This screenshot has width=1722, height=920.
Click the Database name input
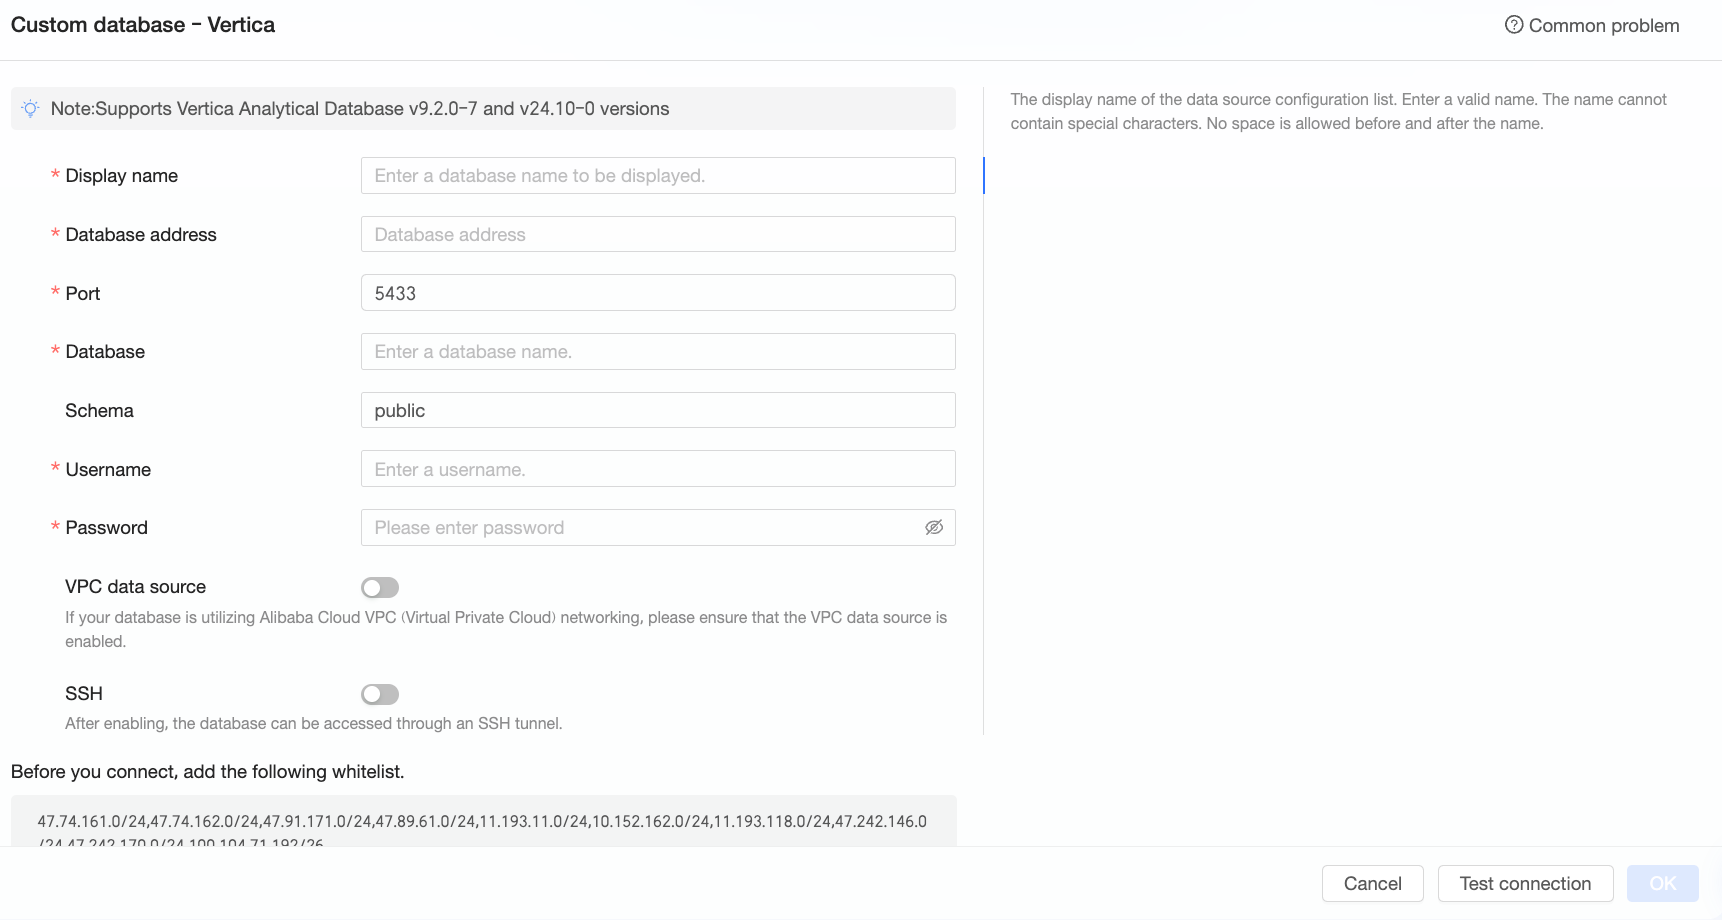(x=657, y=352)
